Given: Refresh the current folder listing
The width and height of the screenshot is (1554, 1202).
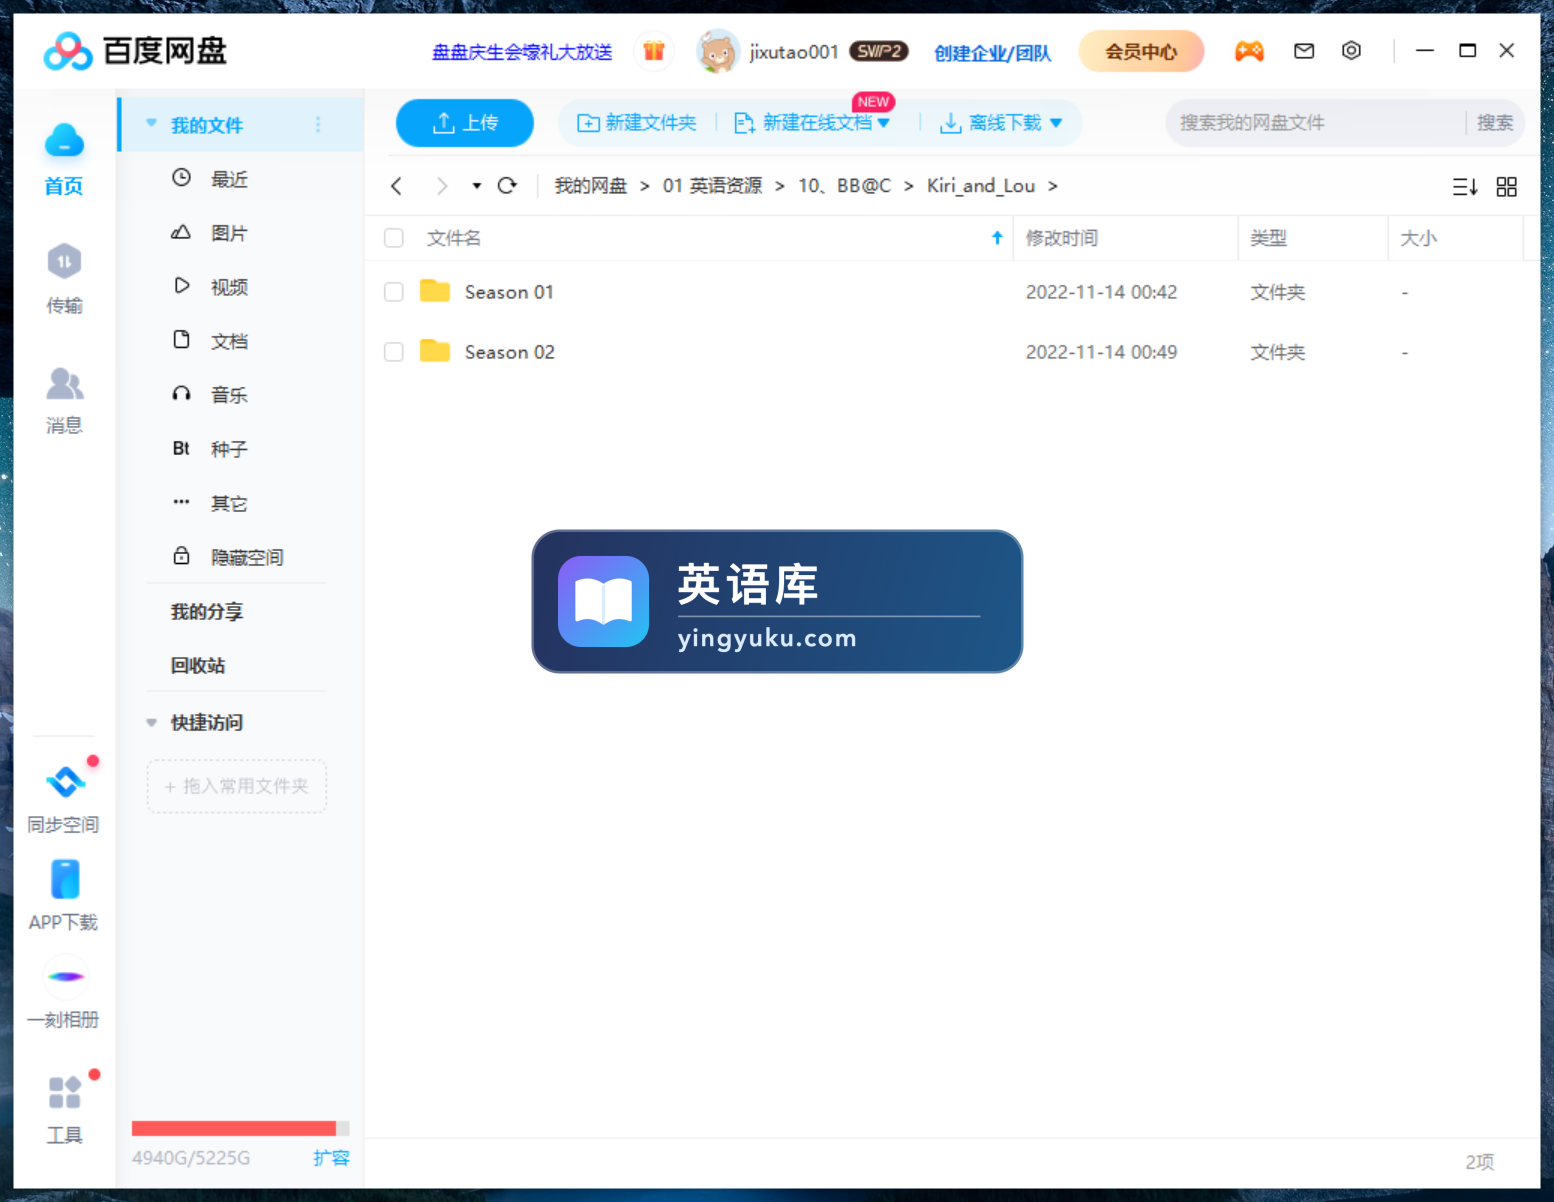Looking at the screenshot, I should [508, 186].
